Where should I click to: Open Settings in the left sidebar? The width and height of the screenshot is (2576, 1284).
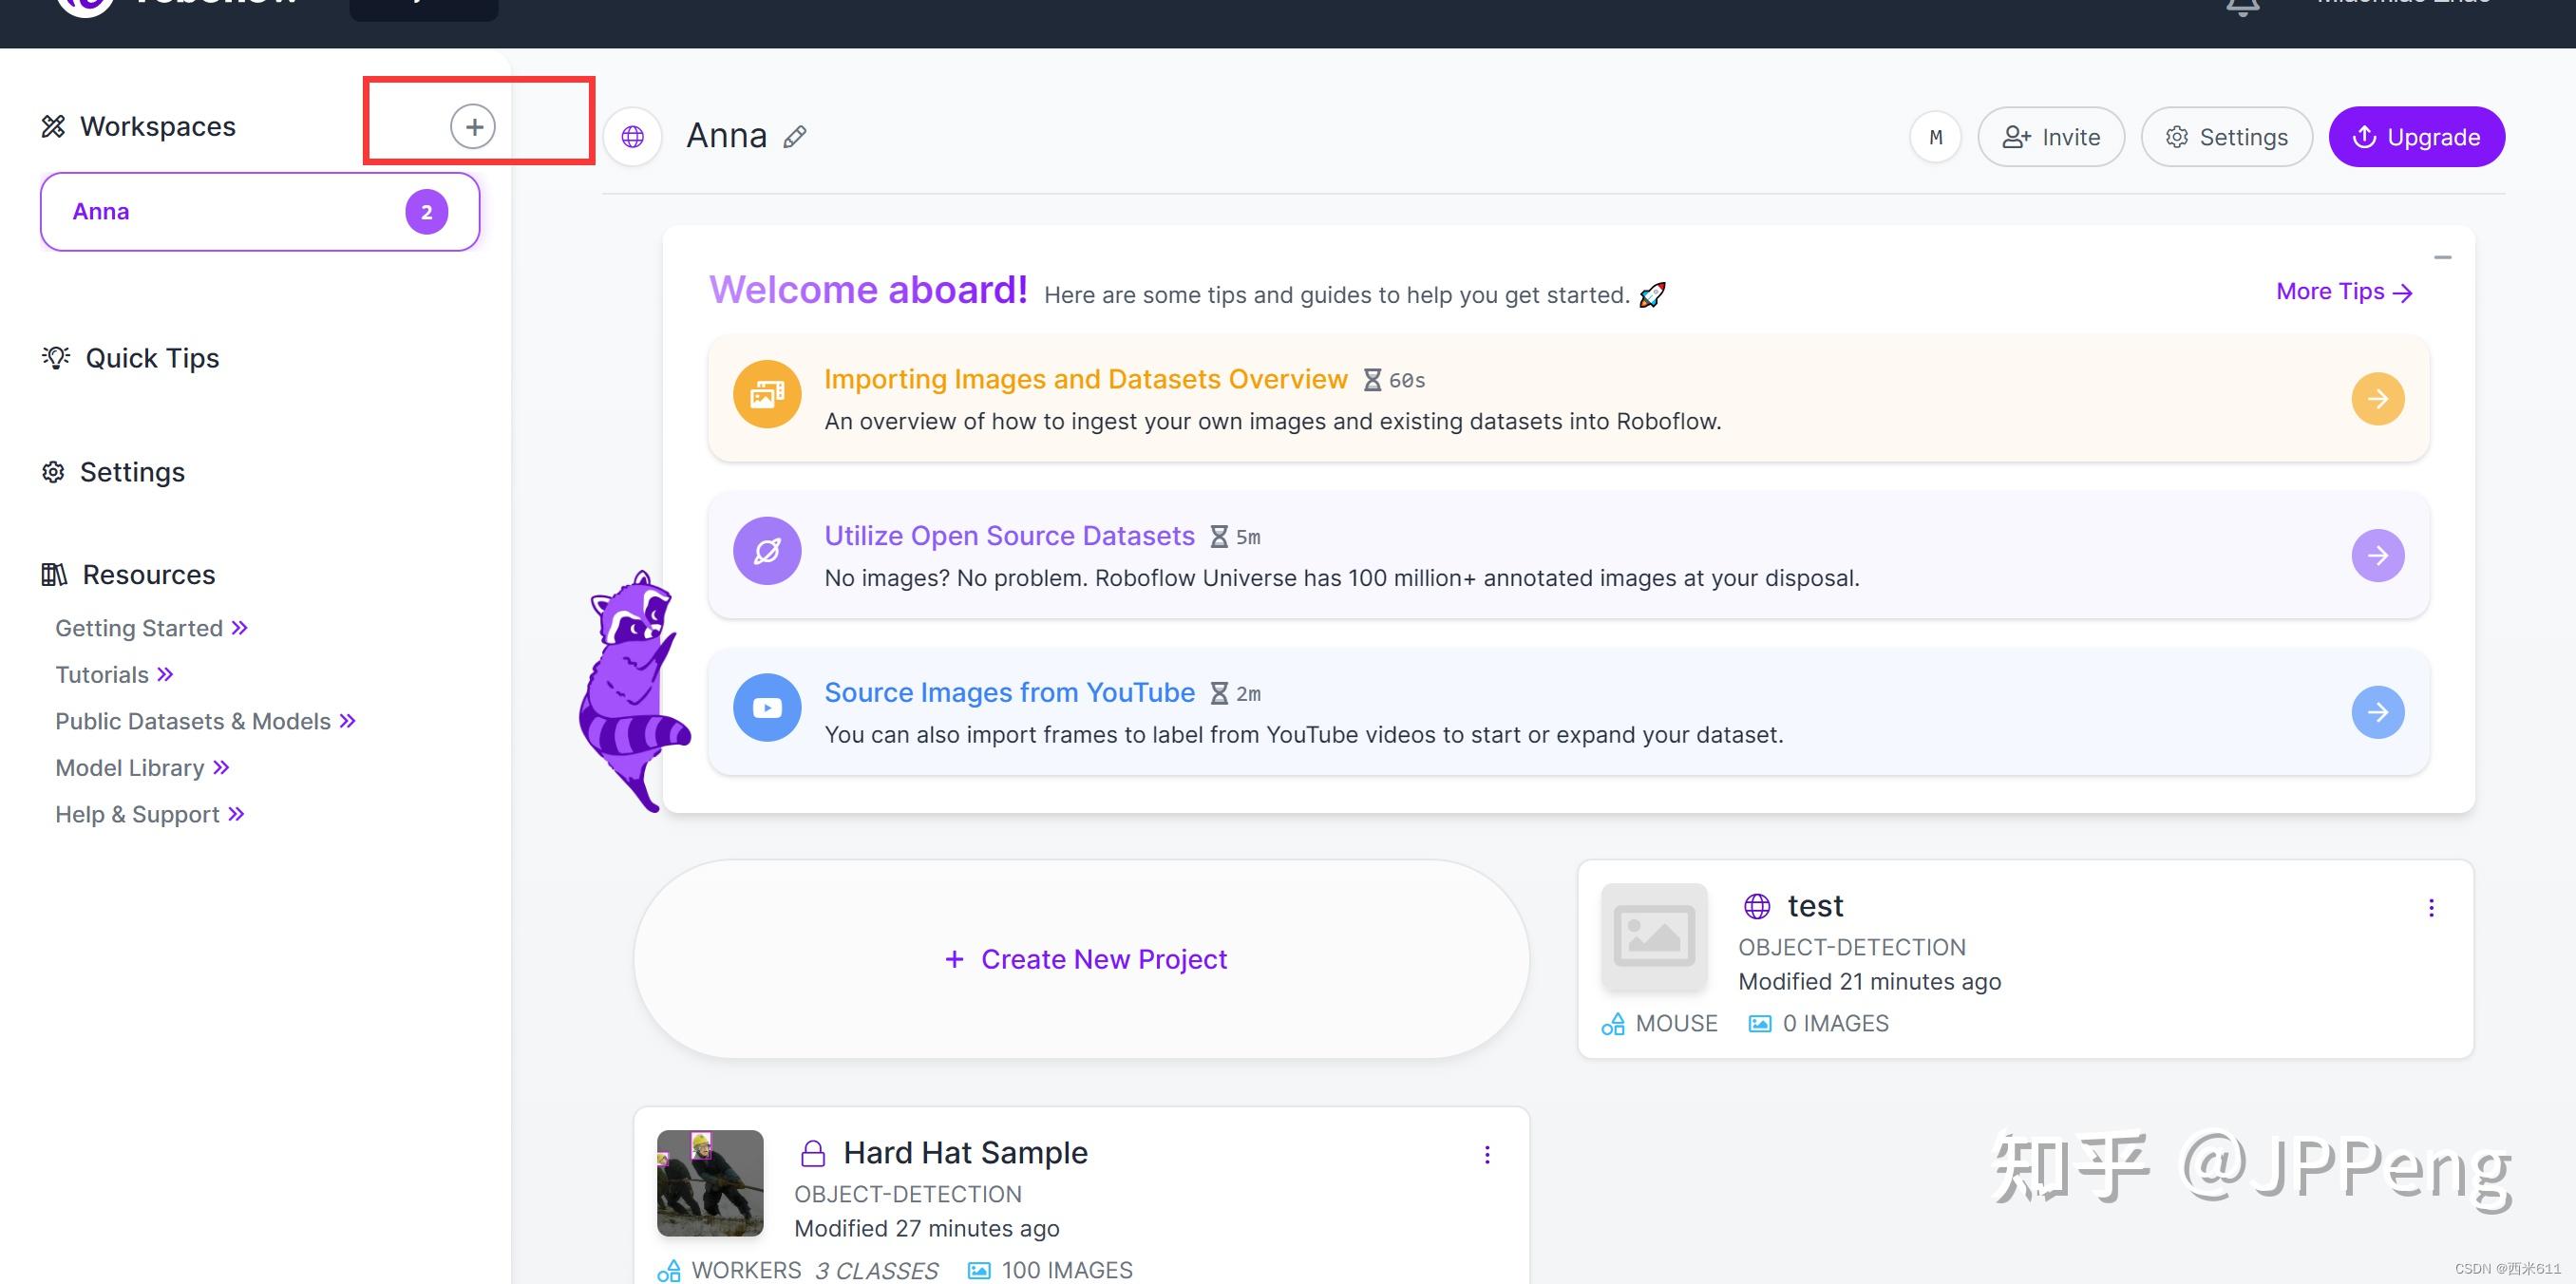tap(132, 472)
